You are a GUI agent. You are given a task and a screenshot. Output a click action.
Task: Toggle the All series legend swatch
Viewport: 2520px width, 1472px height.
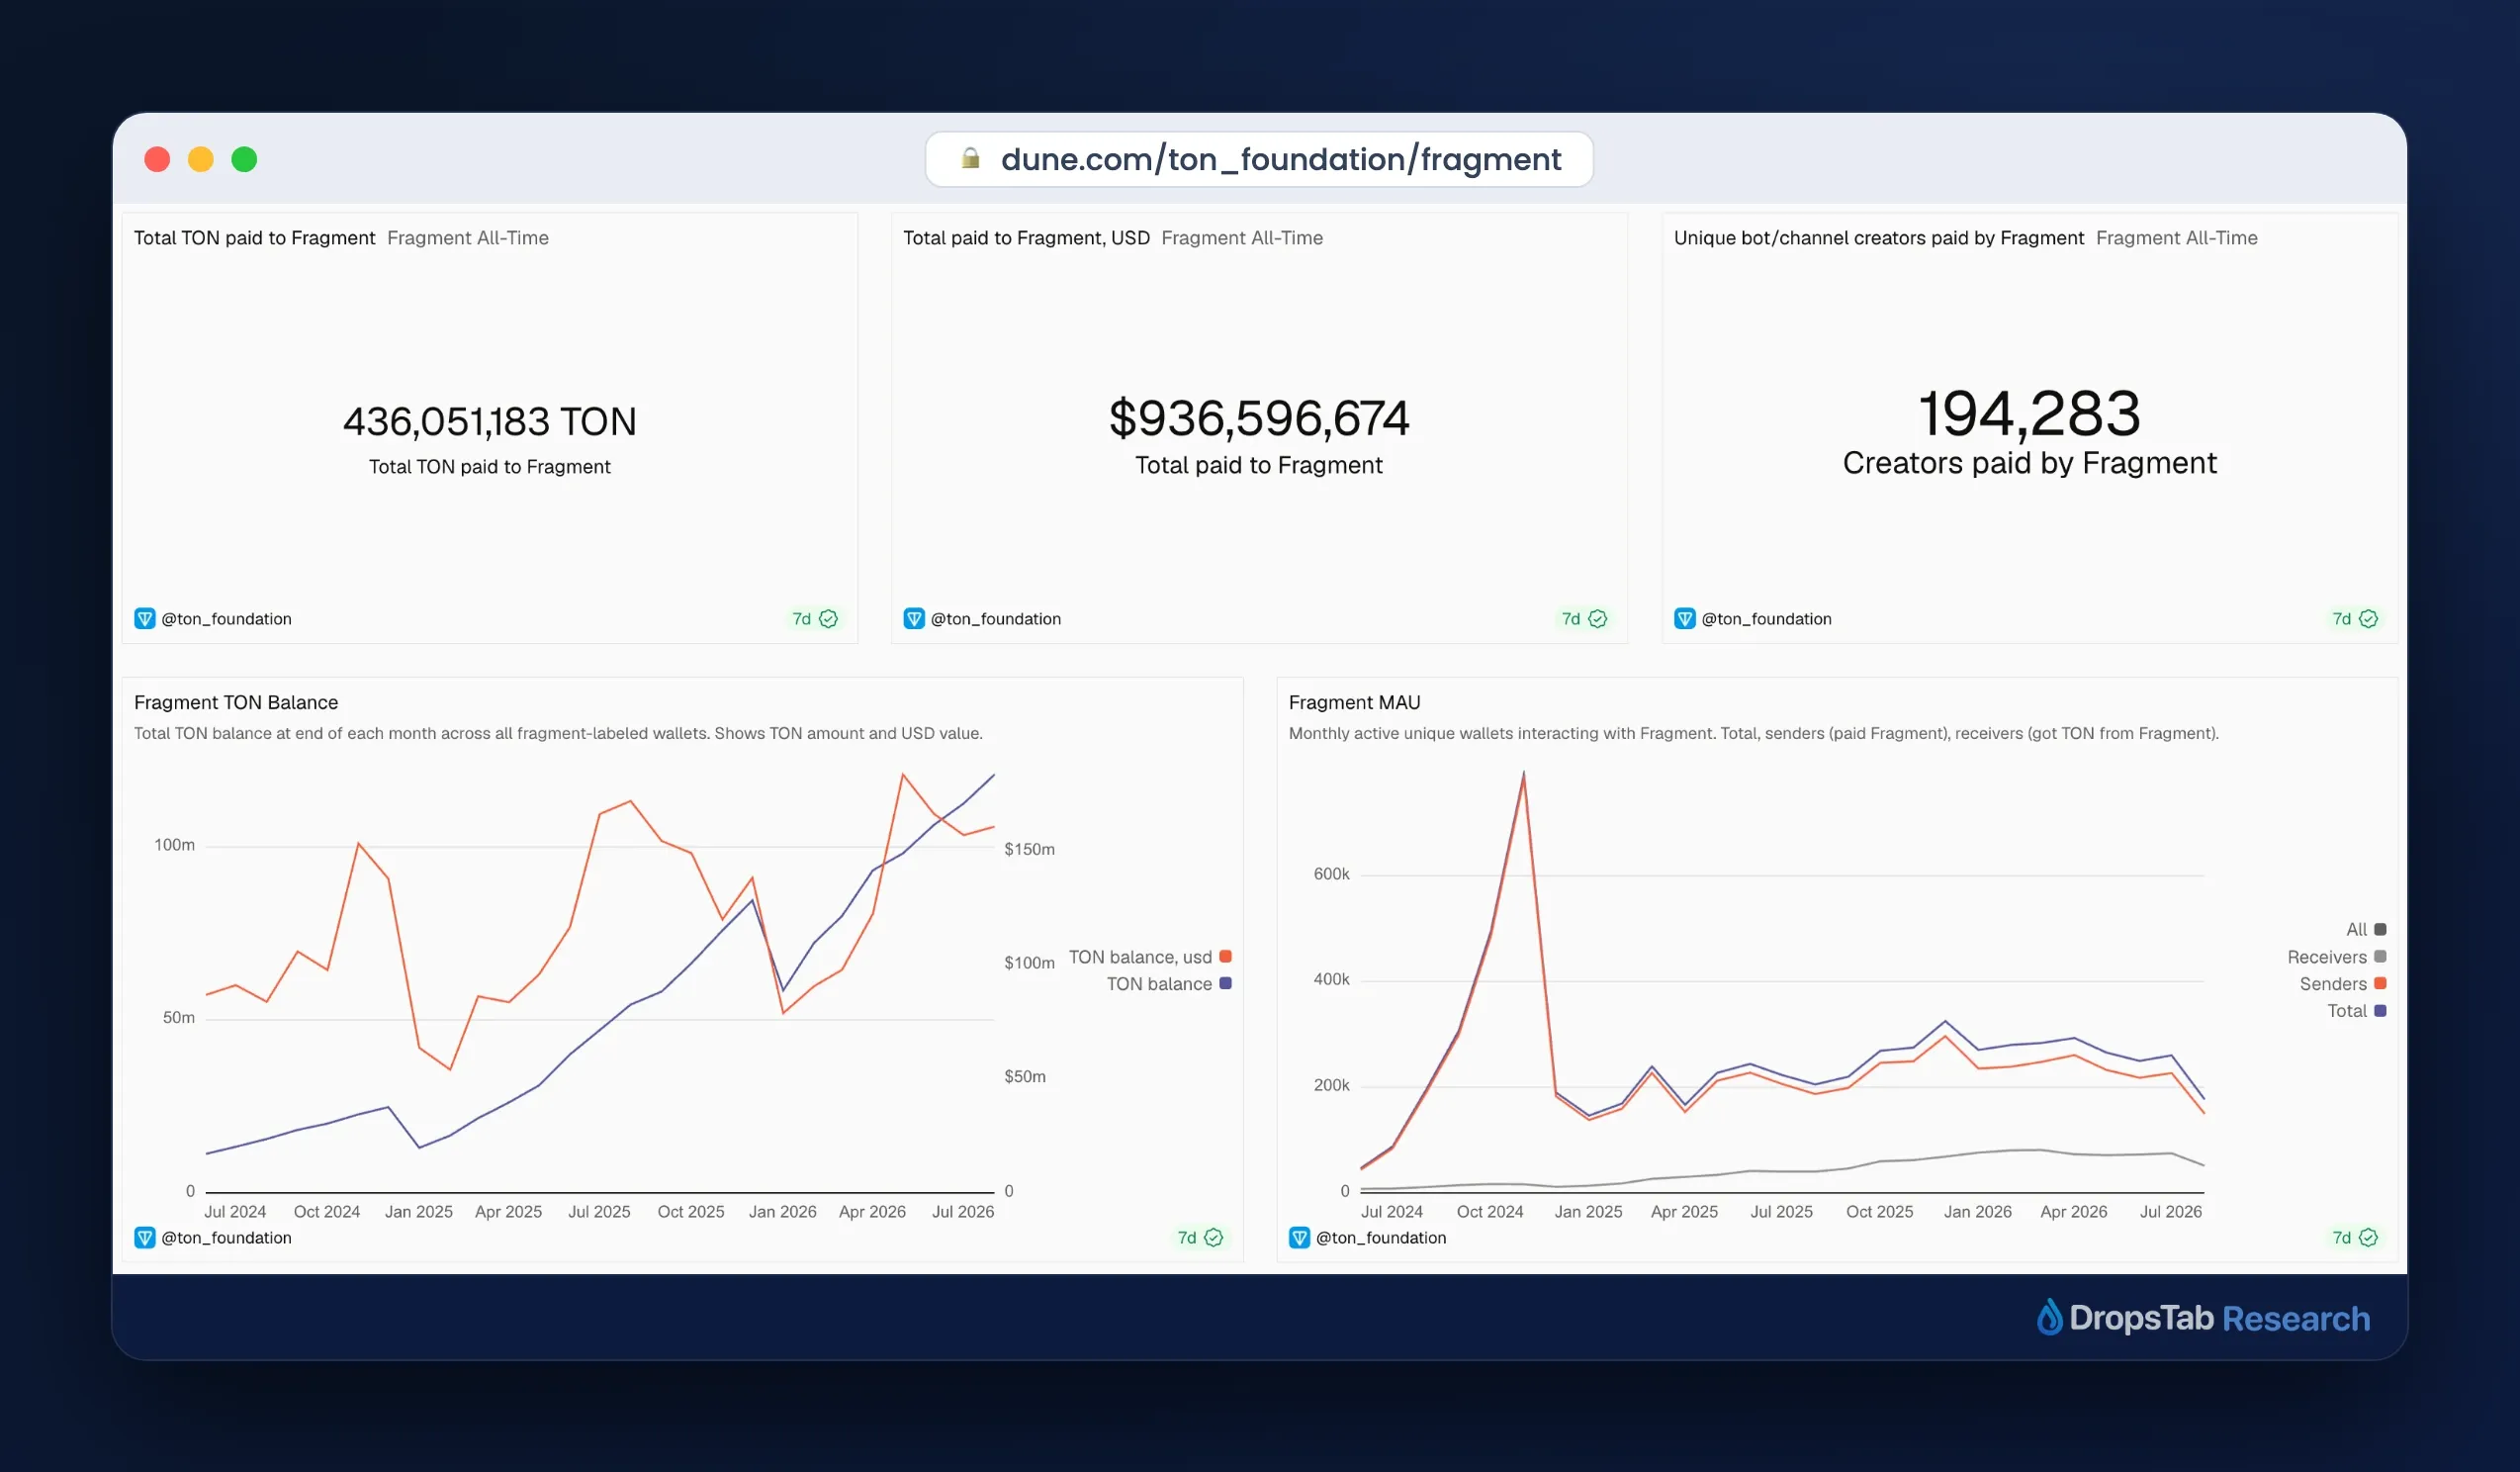tap(2380, 930)
